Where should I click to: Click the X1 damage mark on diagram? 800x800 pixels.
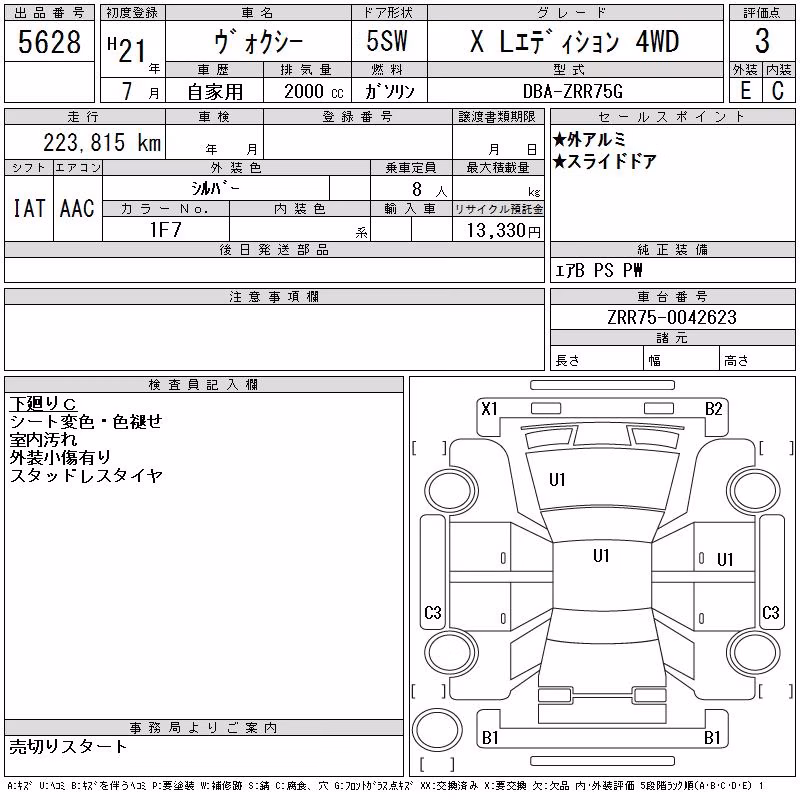489,409
